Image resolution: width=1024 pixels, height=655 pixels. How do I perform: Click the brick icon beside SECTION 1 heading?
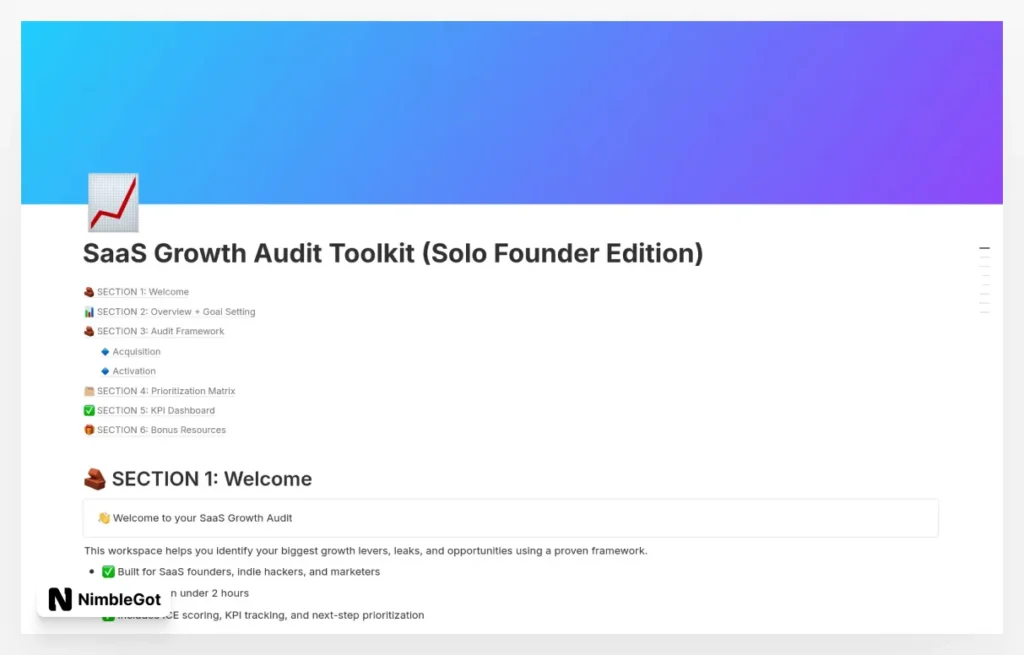coord(95,480)
